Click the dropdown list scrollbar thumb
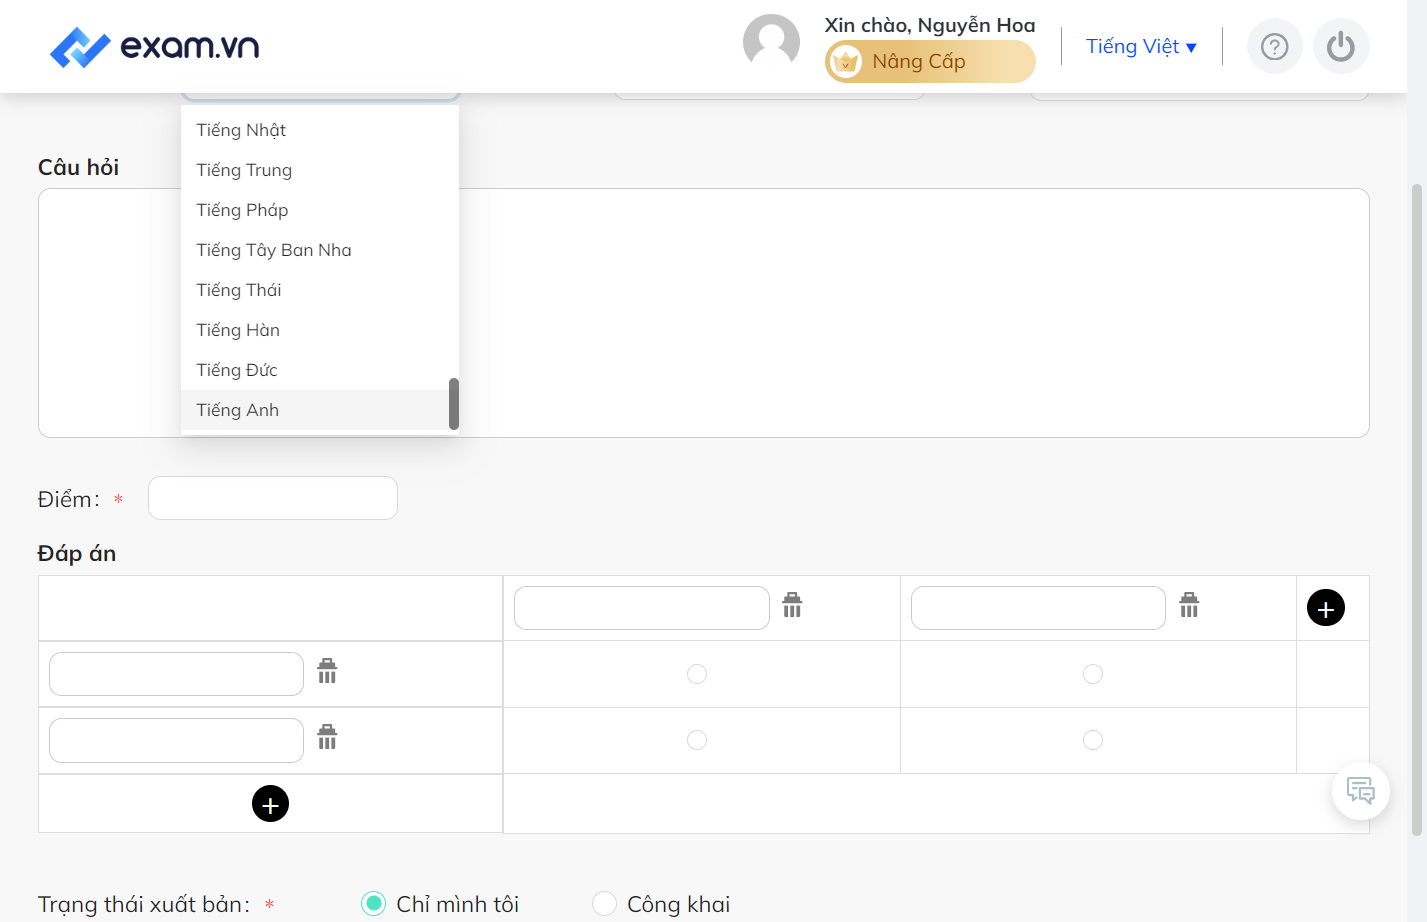Image resolution: width=1427 pixels, height=922 pixels. point(454,403)
